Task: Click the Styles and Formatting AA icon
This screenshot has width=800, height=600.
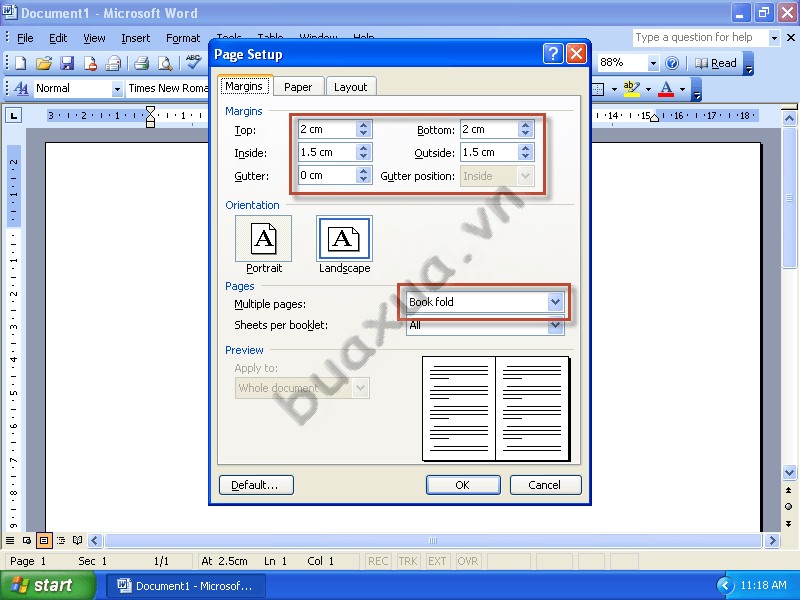Action: [21, 88]
